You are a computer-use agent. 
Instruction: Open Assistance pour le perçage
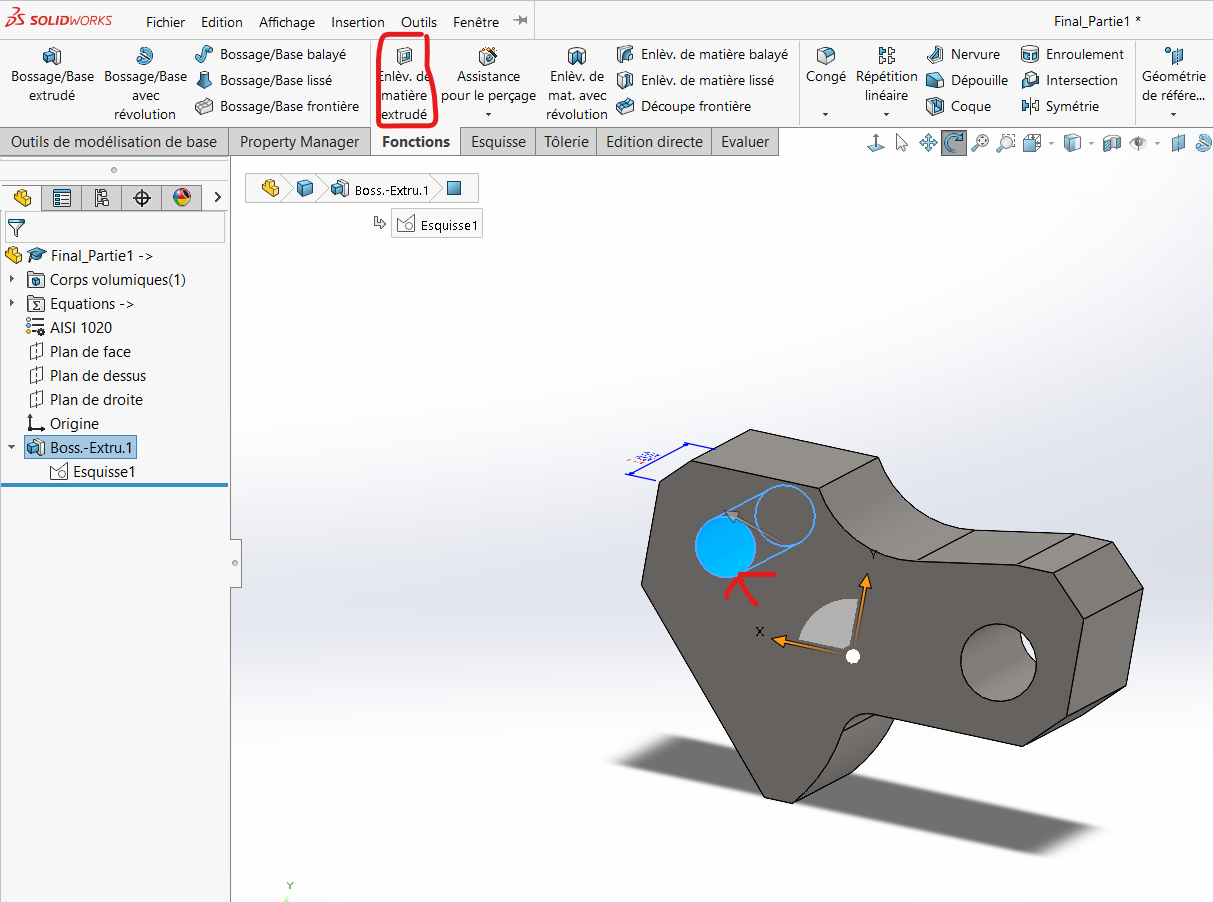coord(488,75)
